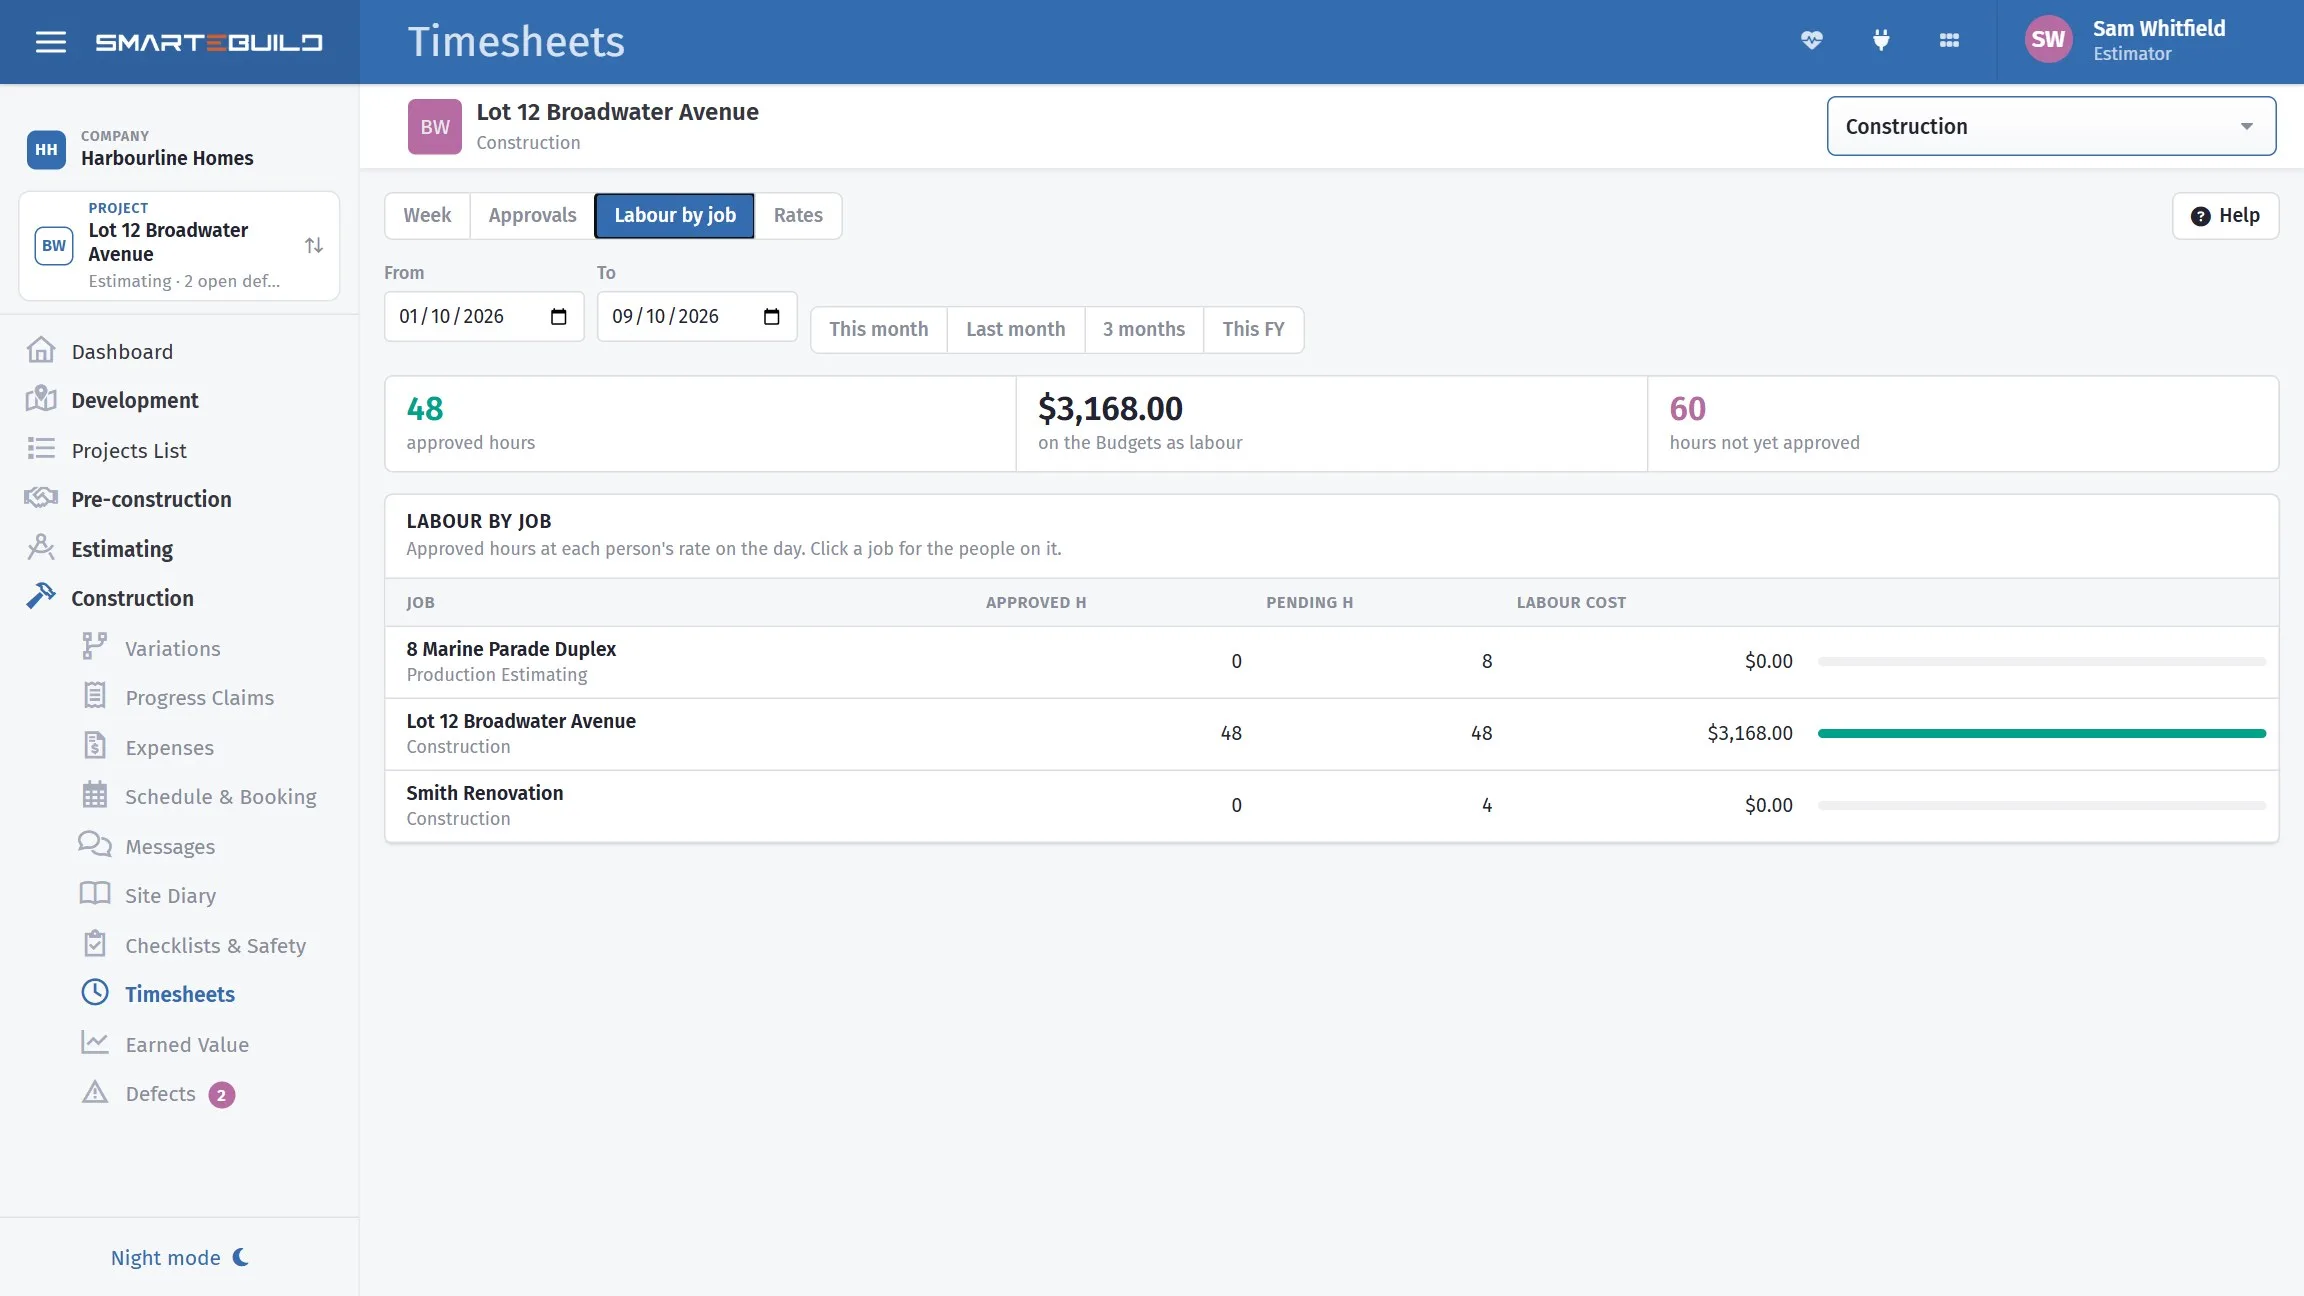Open the plug integrations icon
This screenshot has height=1296, width=2304.
click(x=1881, y=41)
